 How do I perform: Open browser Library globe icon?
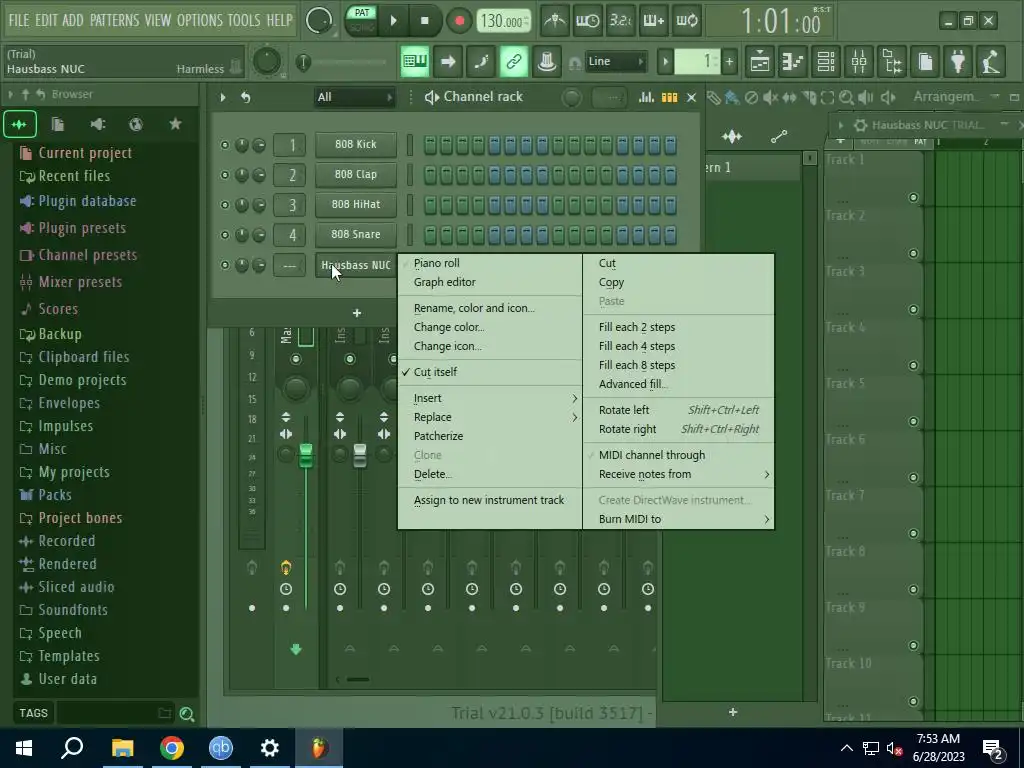(x=136, y=124)
